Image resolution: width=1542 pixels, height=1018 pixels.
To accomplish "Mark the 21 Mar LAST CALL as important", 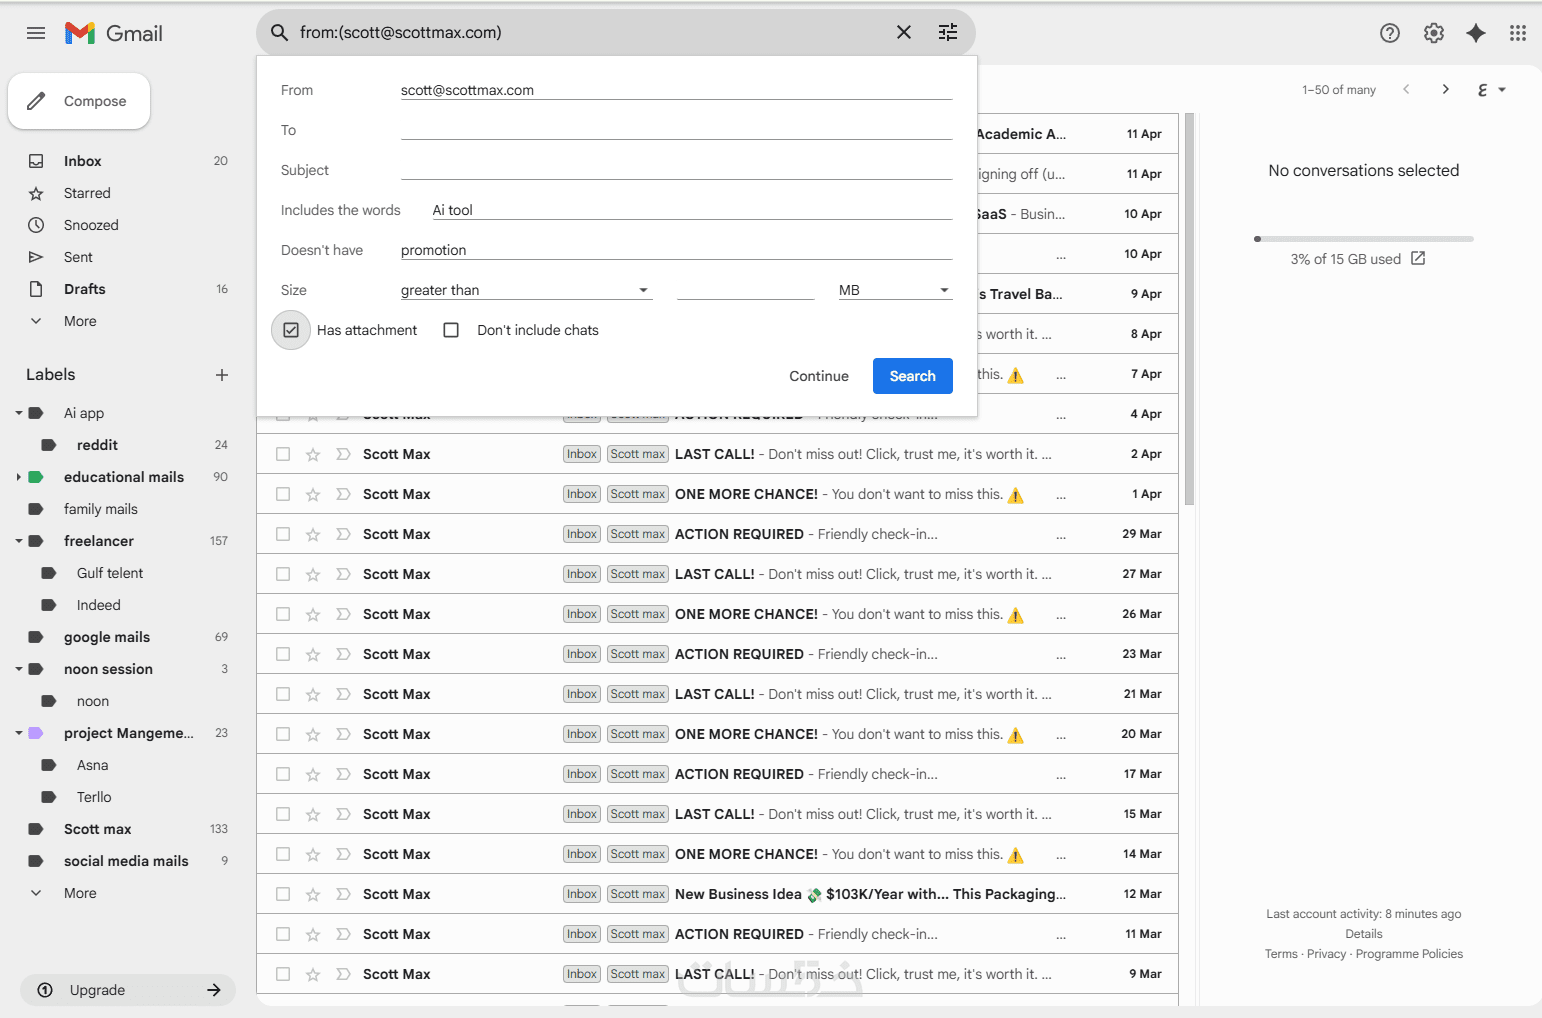I will (x=343, y=694).
